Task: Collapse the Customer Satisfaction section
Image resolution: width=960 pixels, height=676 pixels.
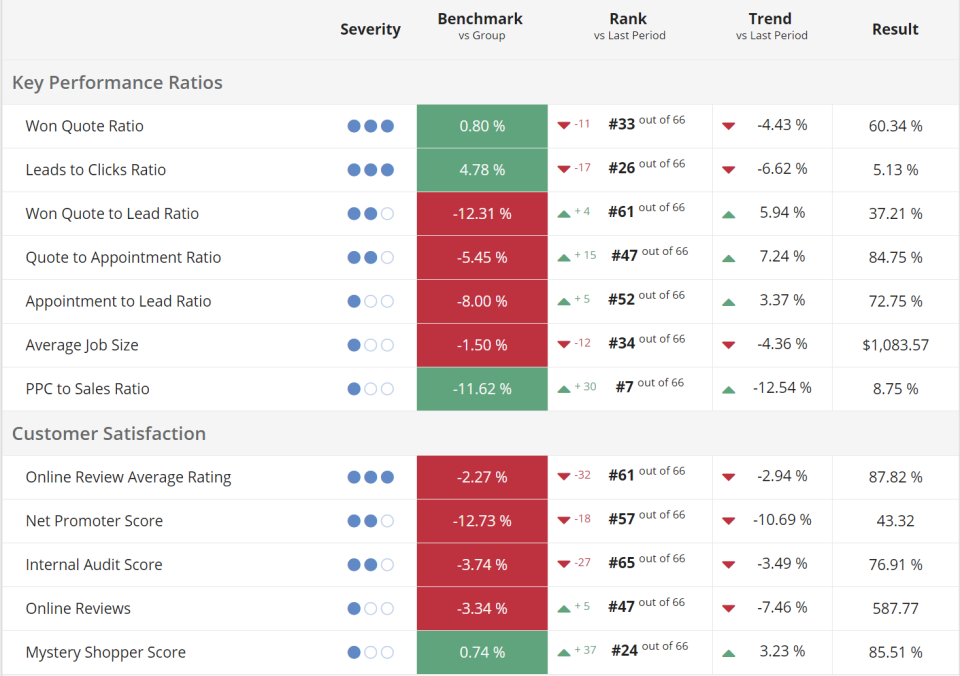Action: 108,434
